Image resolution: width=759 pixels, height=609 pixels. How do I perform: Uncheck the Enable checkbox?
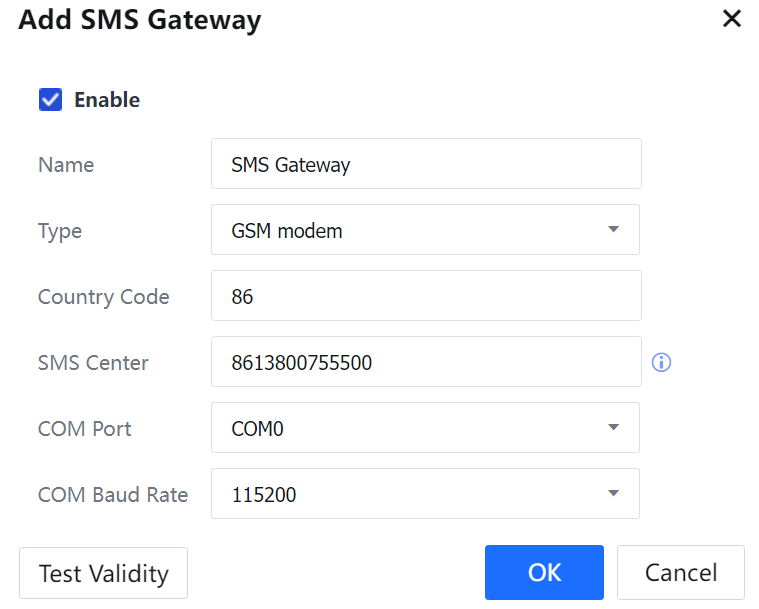click(50, 100)
